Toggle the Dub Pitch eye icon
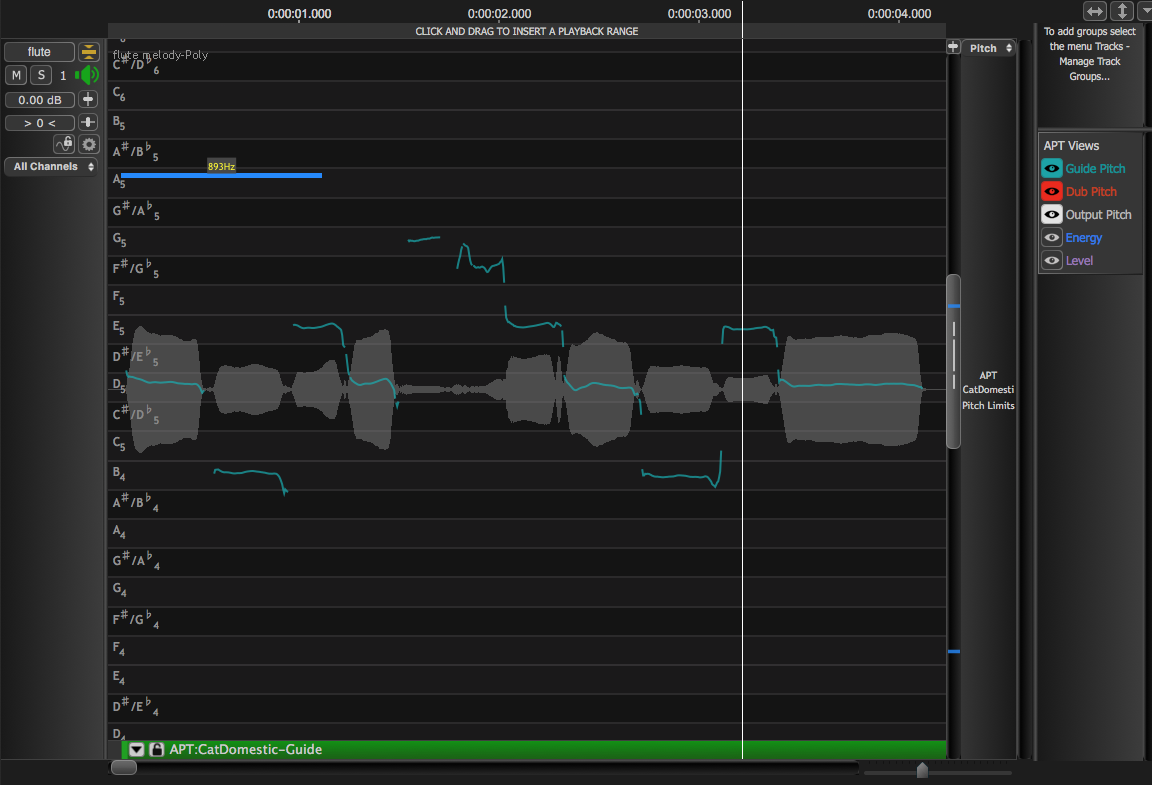The image size is (1152, 785). pyautogui.click(x=1051, y=192)
